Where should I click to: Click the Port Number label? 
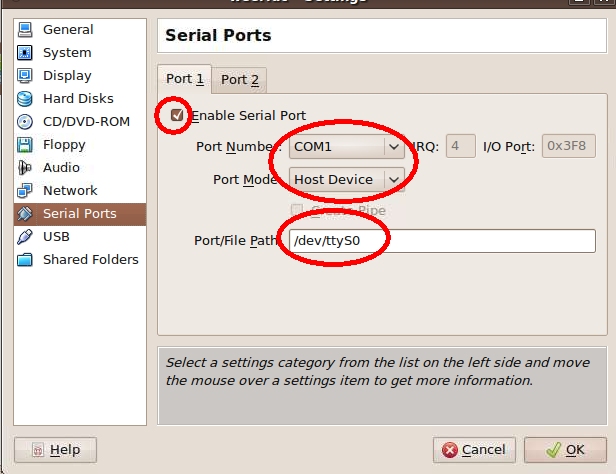click(239, 146)
